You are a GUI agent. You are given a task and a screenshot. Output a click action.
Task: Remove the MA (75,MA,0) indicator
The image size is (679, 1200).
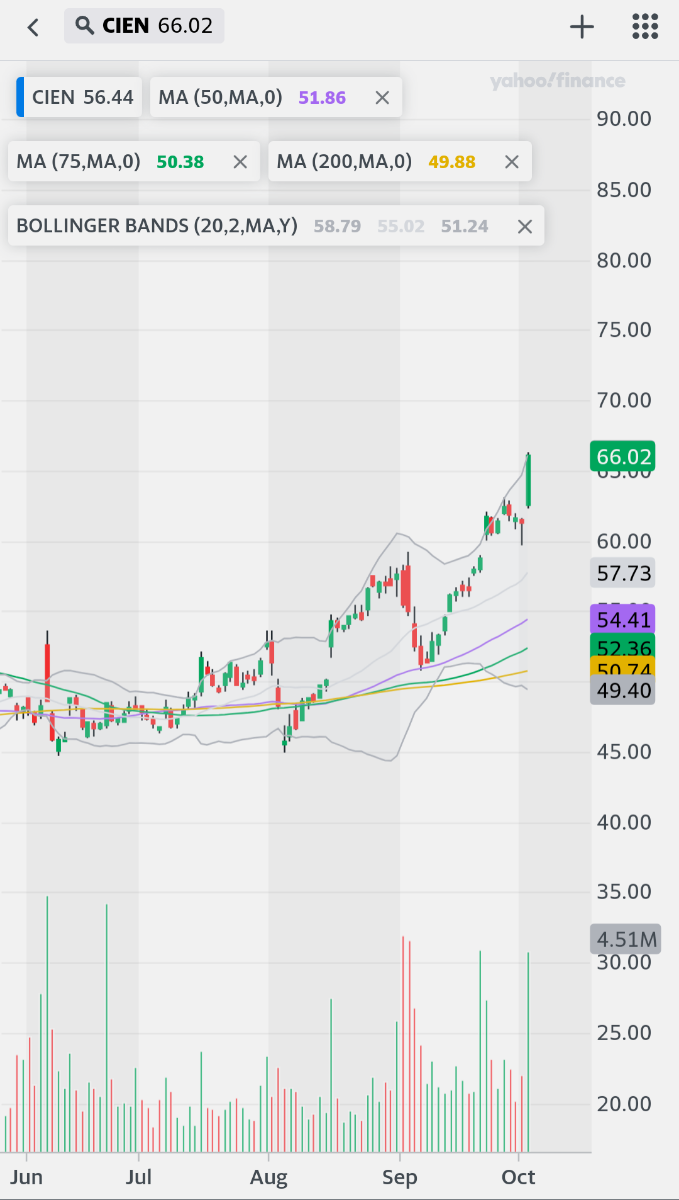pyautogui.click(x=240, y=162)
